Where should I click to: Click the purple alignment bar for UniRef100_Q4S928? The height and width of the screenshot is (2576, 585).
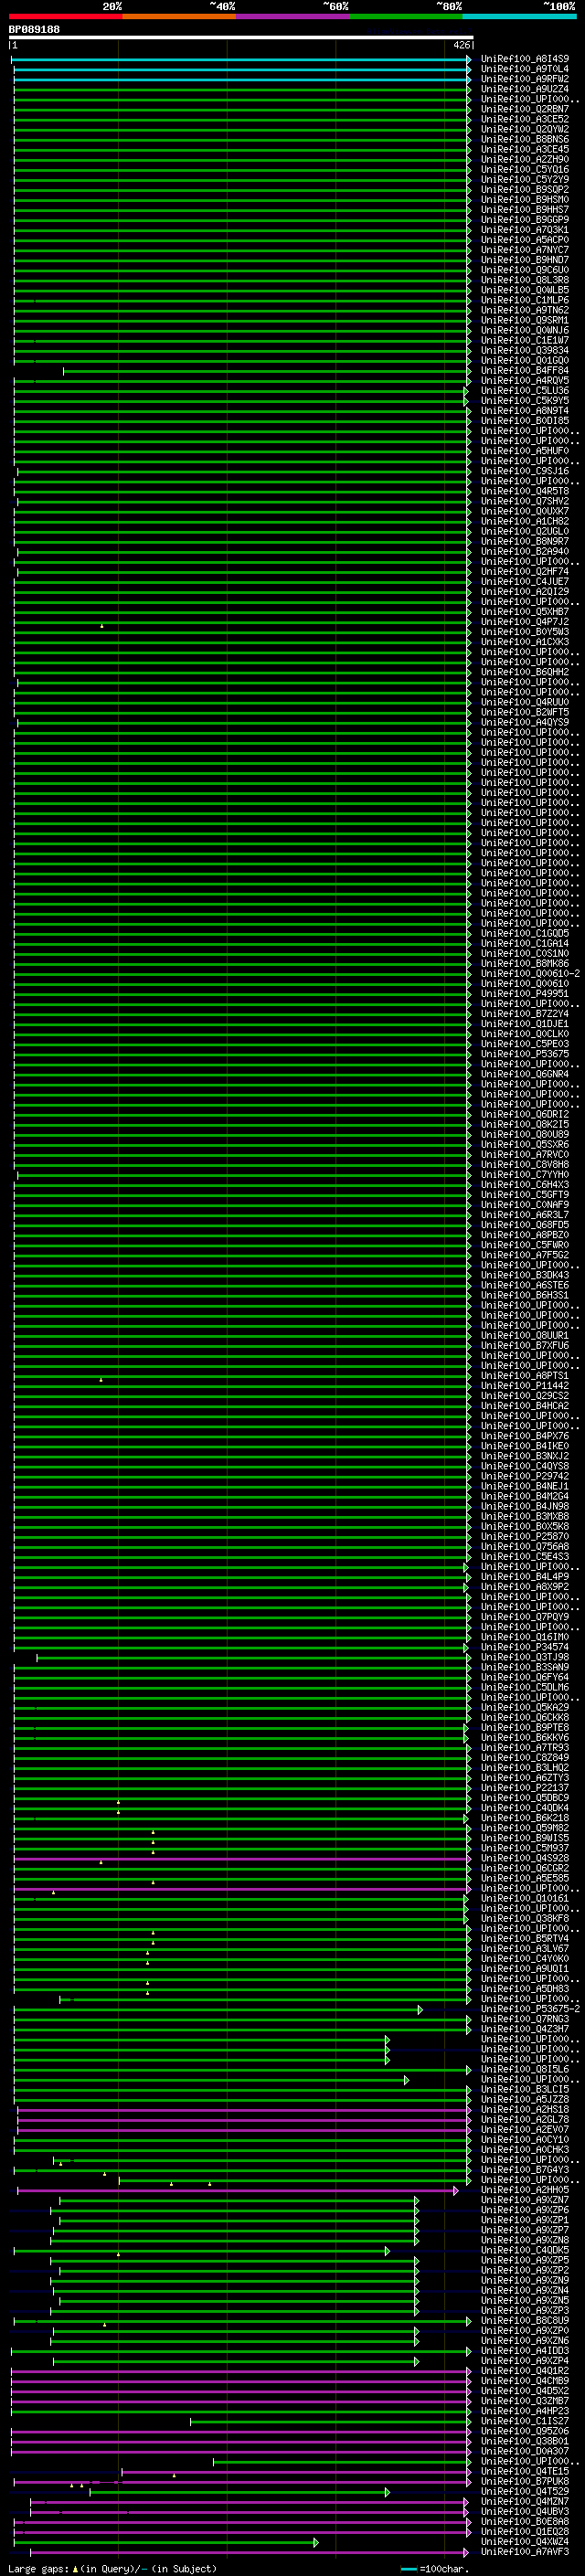point(242,1858)
